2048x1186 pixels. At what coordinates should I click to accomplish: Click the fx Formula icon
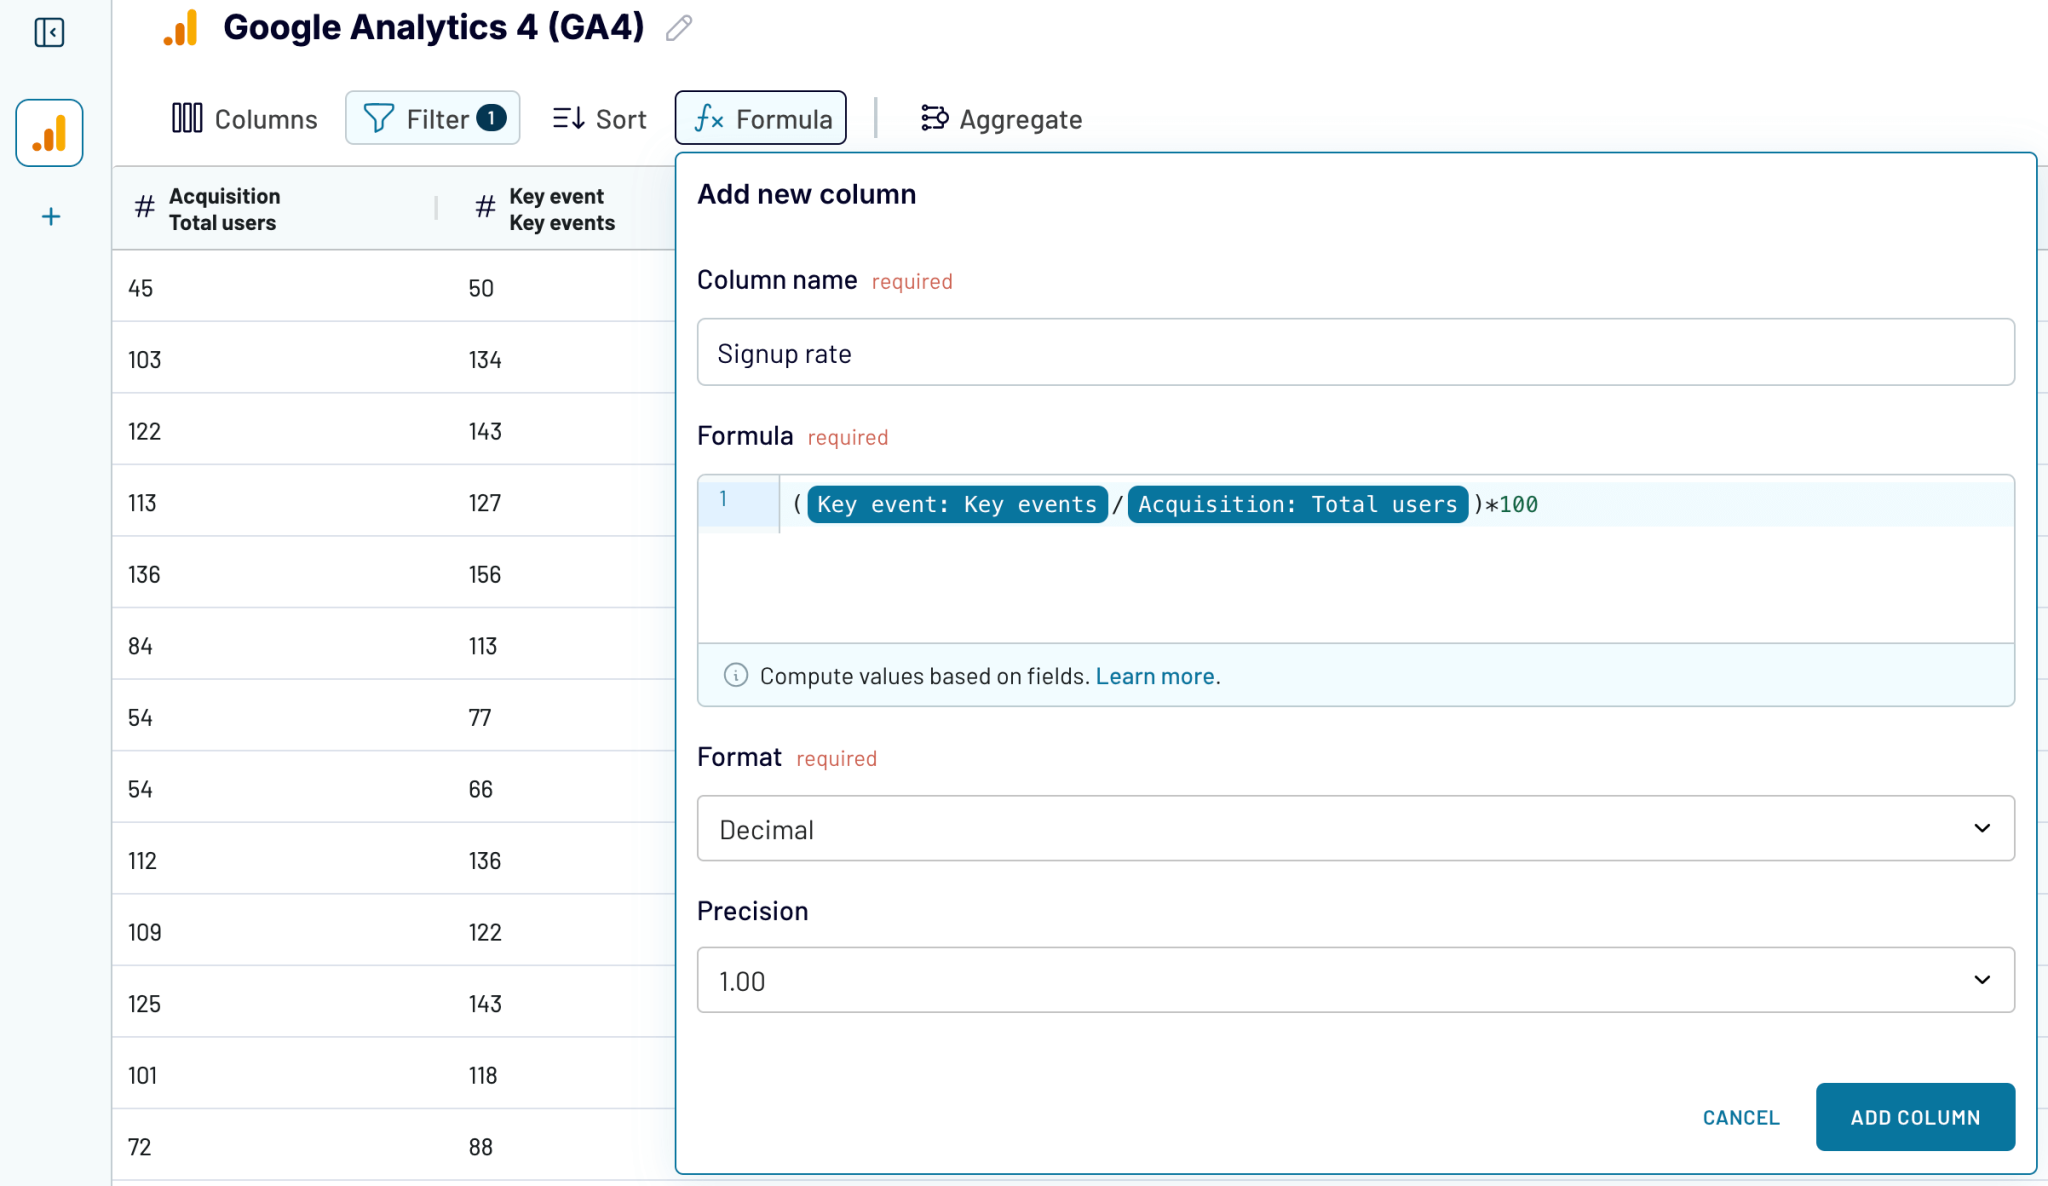[x=710, y=118]
